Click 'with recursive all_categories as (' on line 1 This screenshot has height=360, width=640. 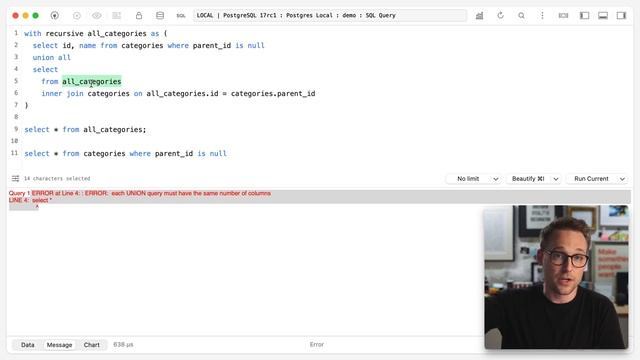[x=96, y=33]
